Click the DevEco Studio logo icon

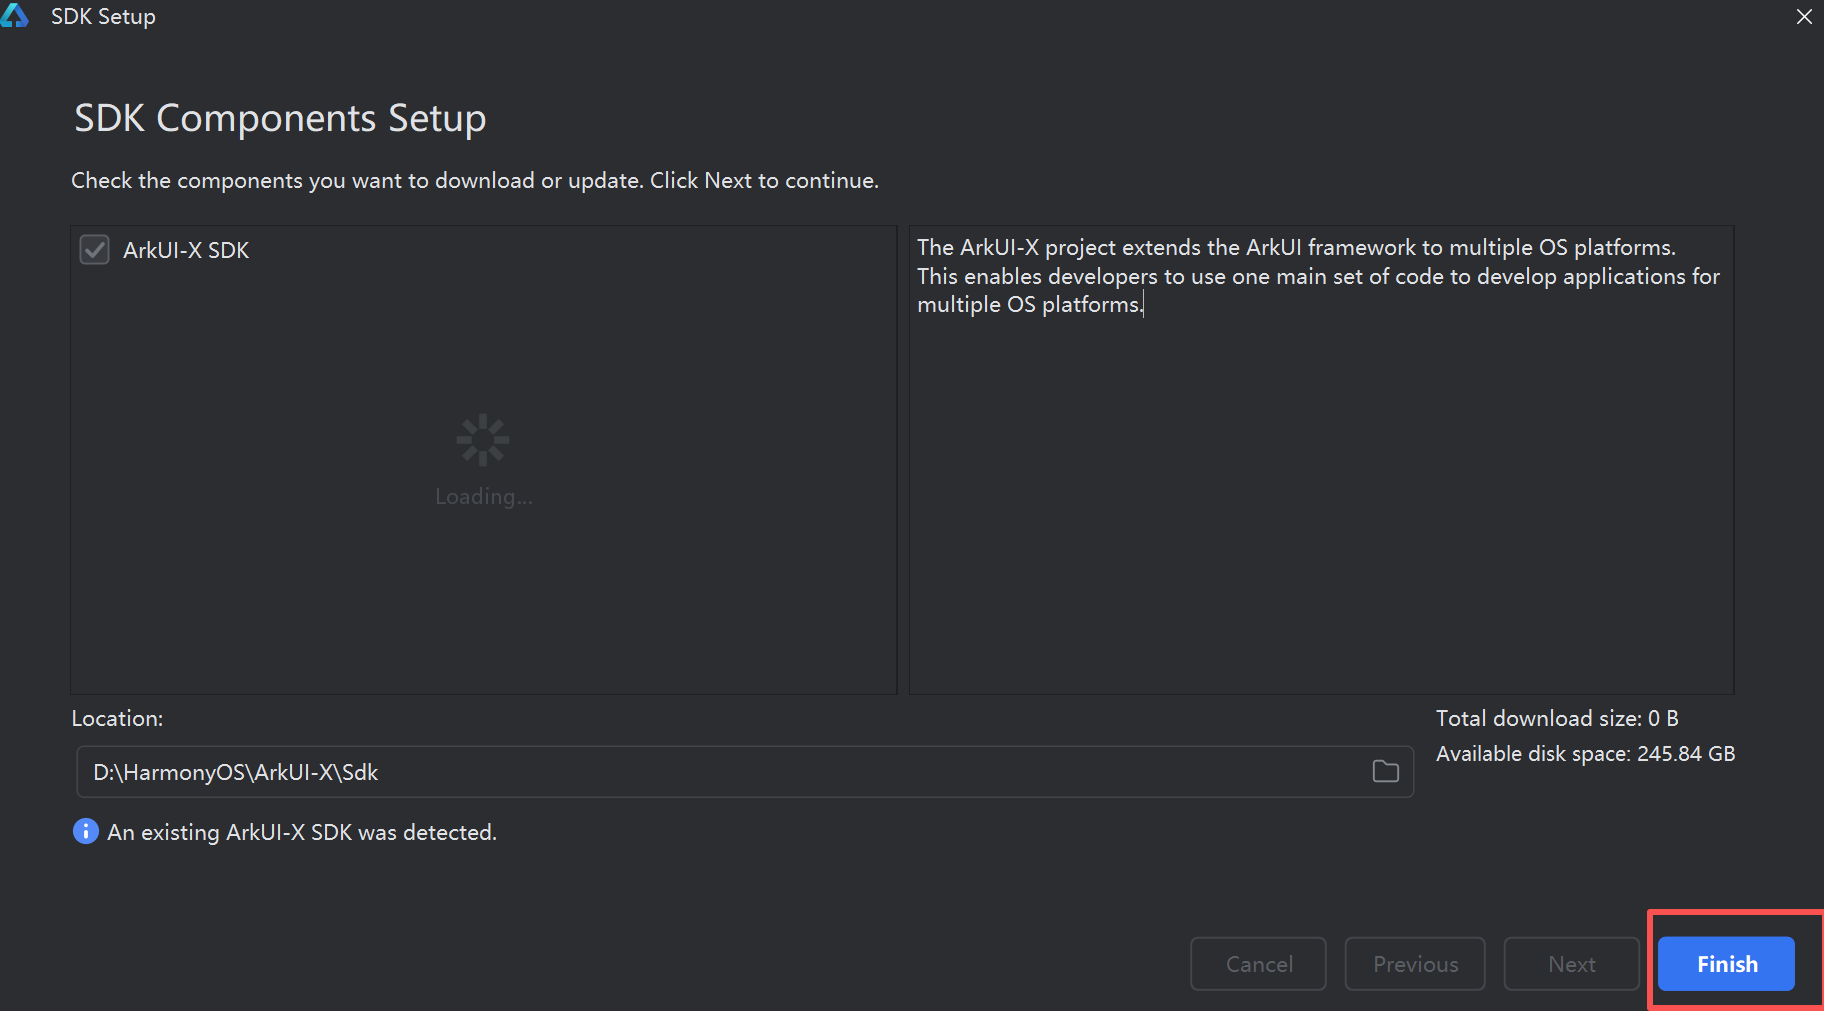pos(15,16)
